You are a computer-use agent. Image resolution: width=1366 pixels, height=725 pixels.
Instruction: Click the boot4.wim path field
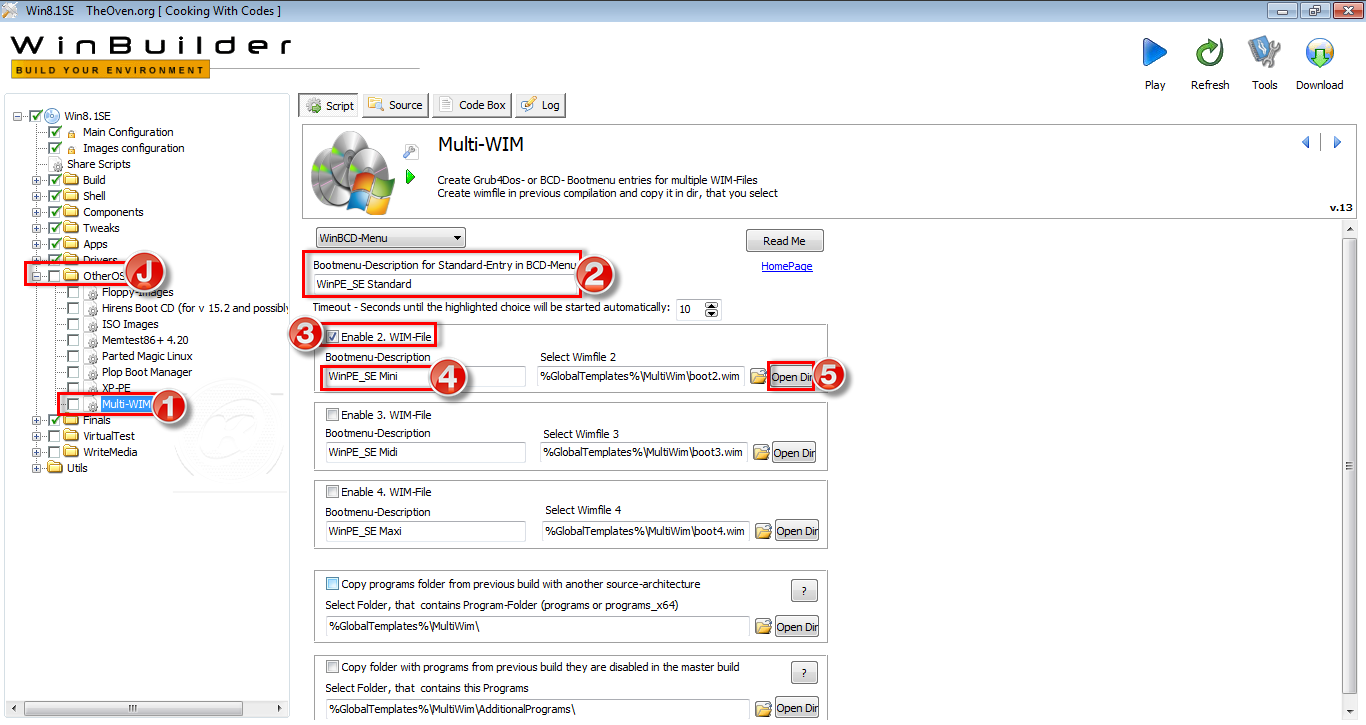646,531
